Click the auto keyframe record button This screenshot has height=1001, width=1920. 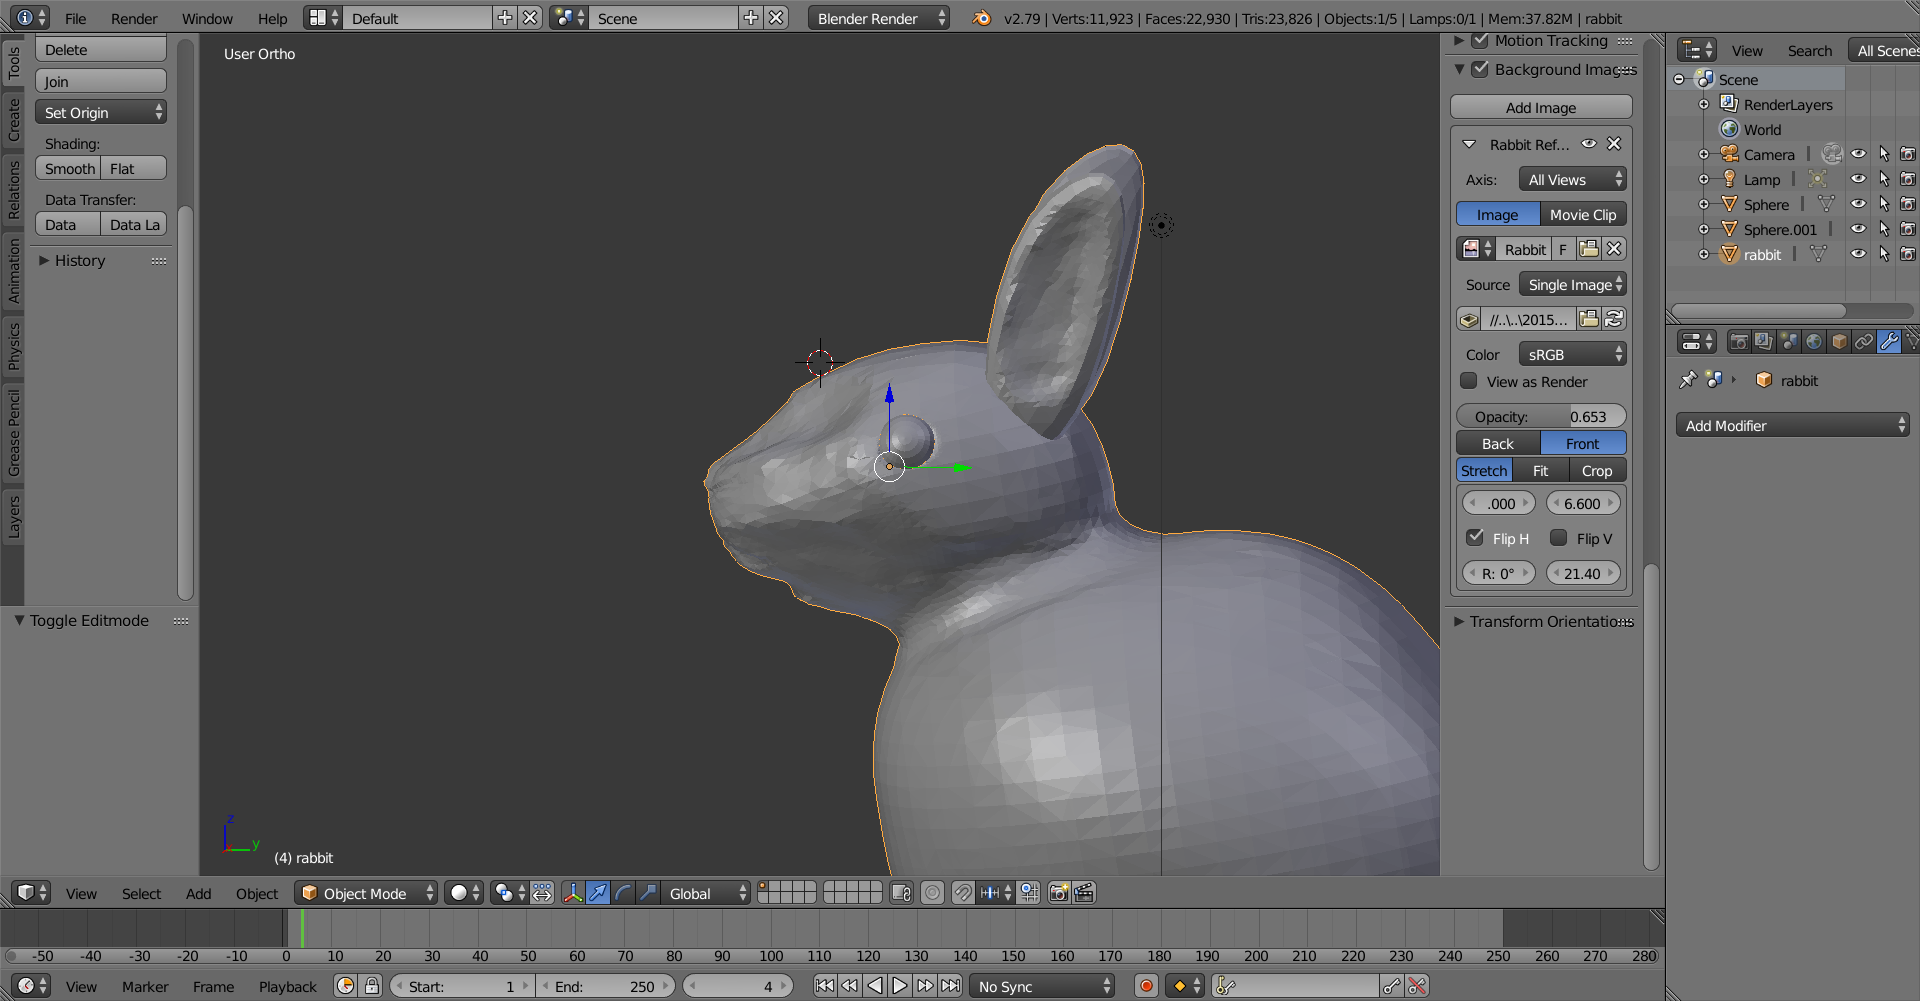1146,986
